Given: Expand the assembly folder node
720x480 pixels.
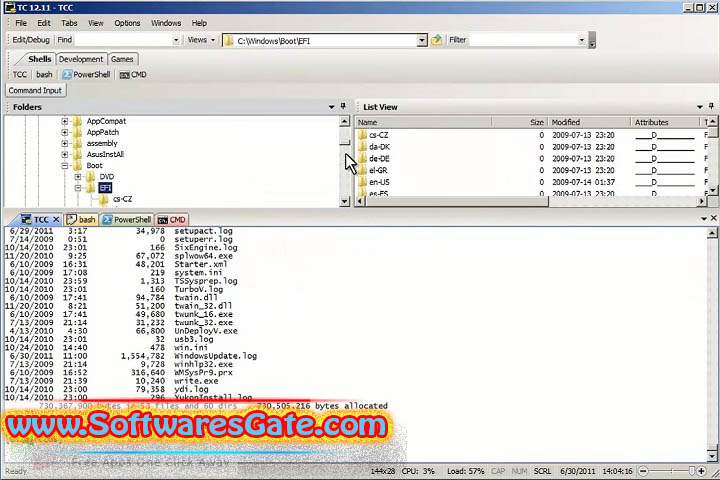Looking at the screenshot, I should click(x=65, y=143).
